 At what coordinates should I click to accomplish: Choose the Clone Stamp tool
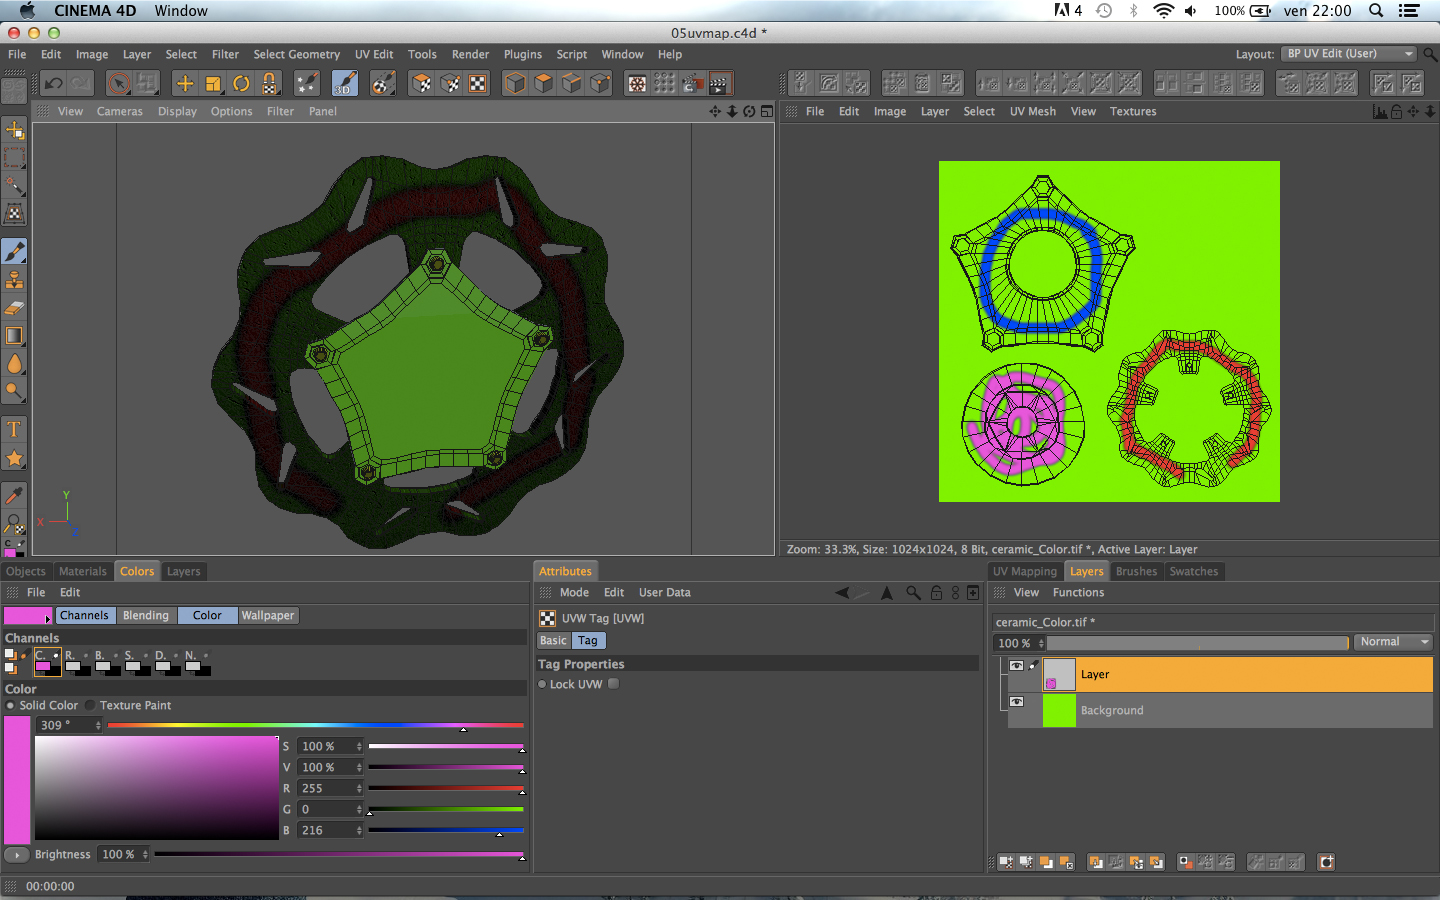[14, 280]
